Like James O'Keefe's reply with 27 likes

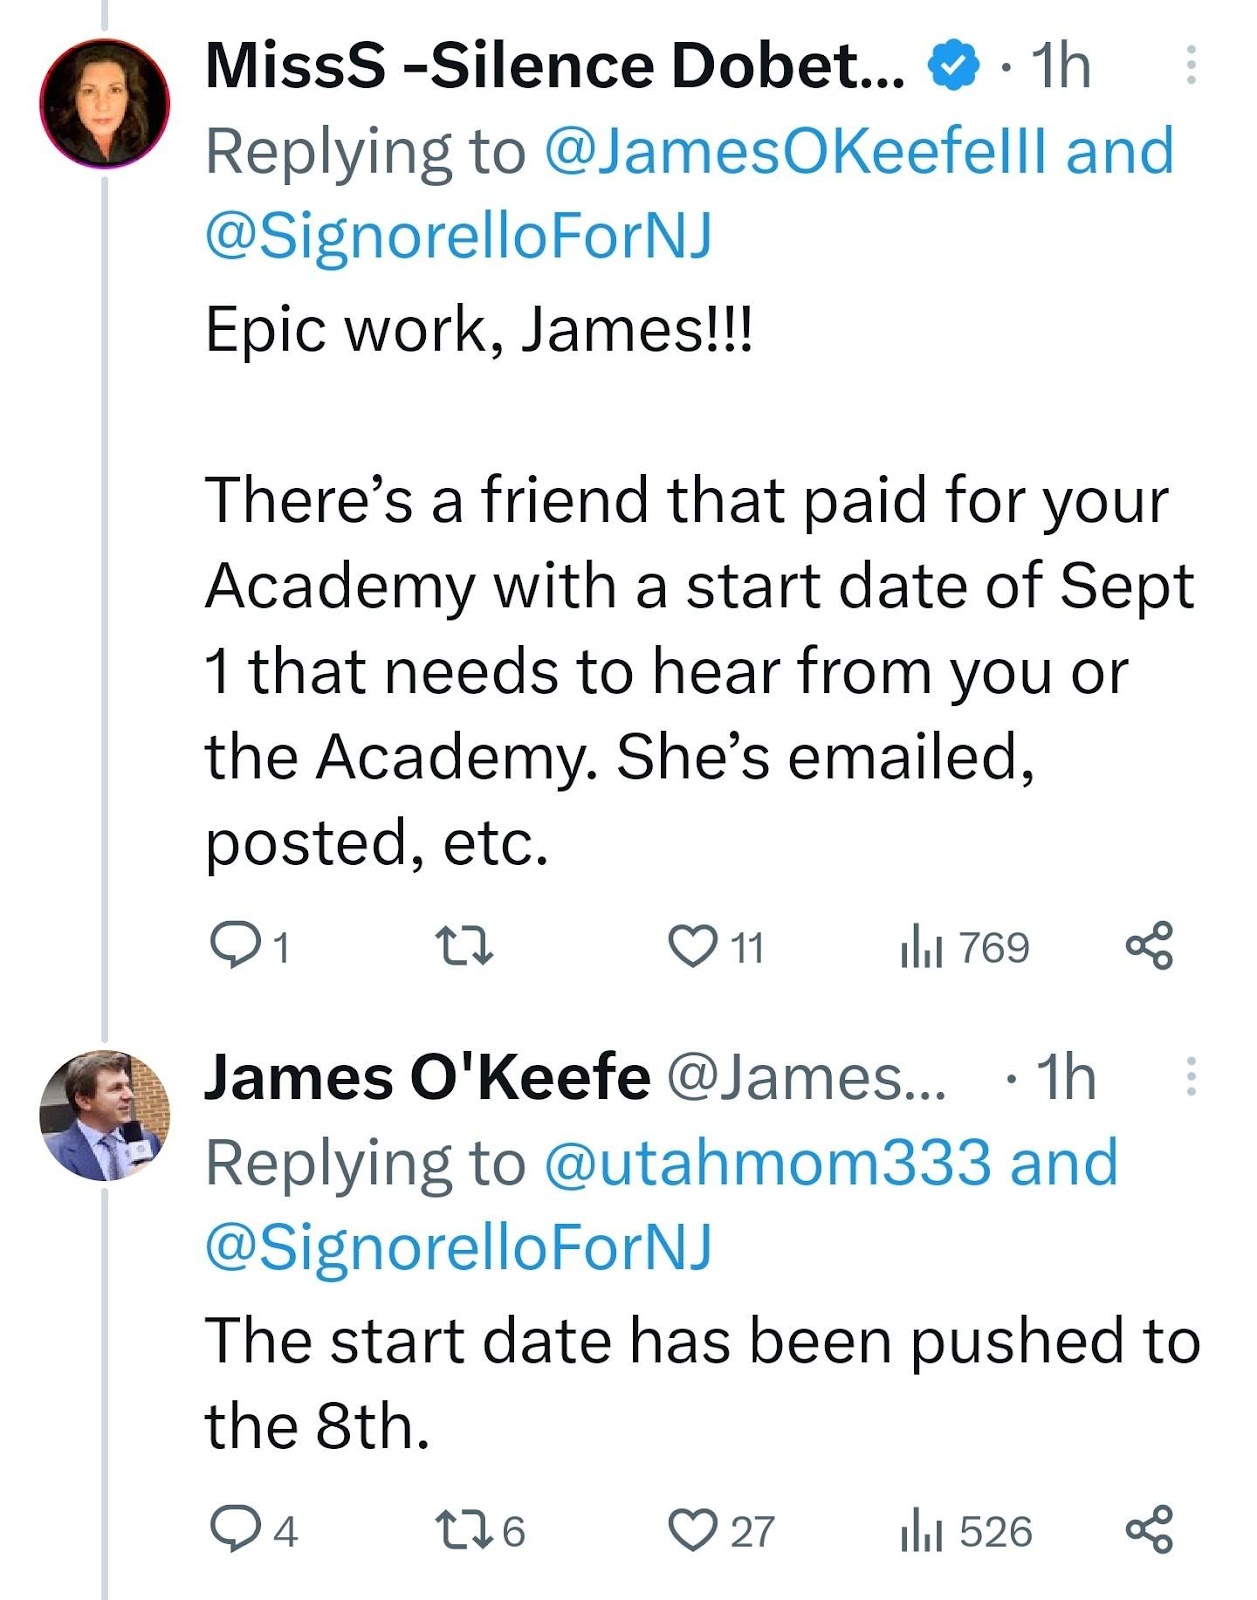[692, 1530]
